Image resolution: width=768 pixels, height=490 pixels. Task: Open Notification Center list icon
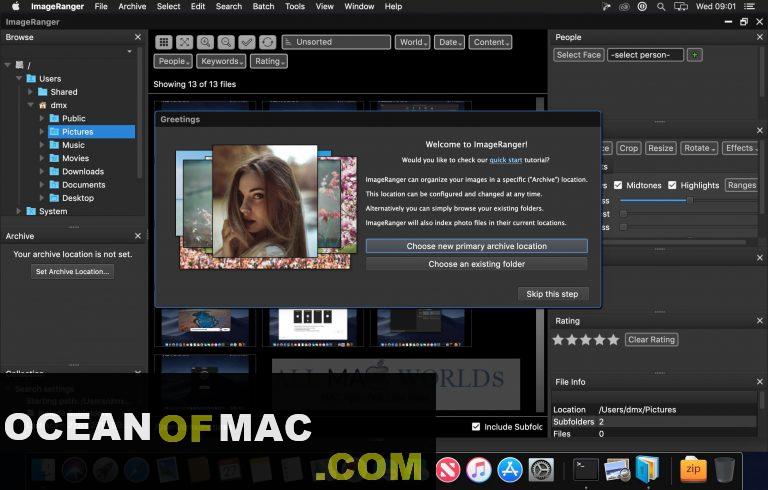click(749, 6)
